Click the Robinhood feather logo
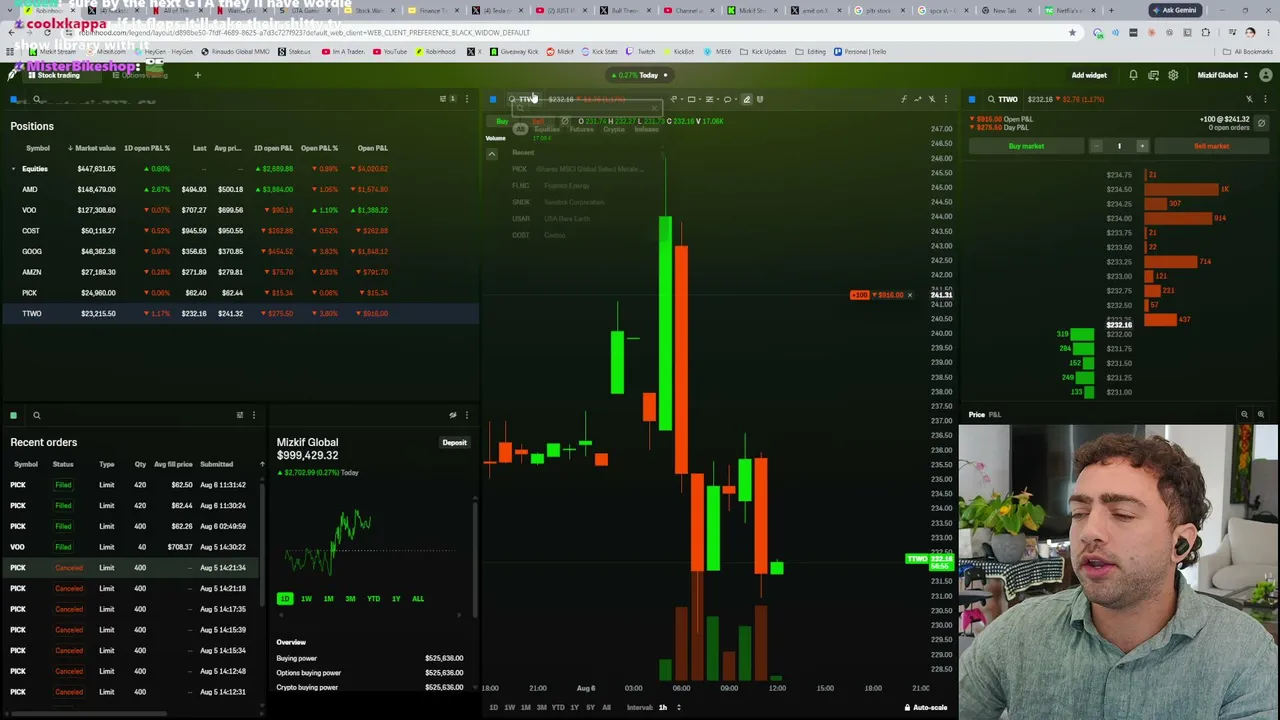 point(13,75)
